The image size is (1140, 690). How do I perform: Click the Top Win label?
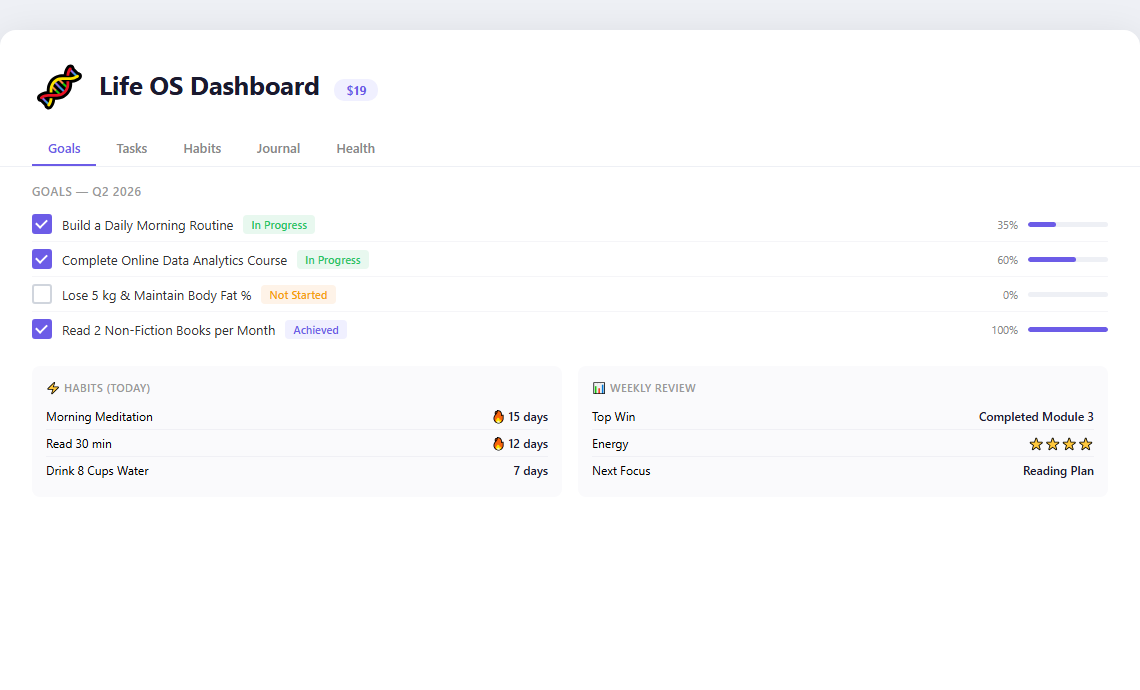pos(614,417)
